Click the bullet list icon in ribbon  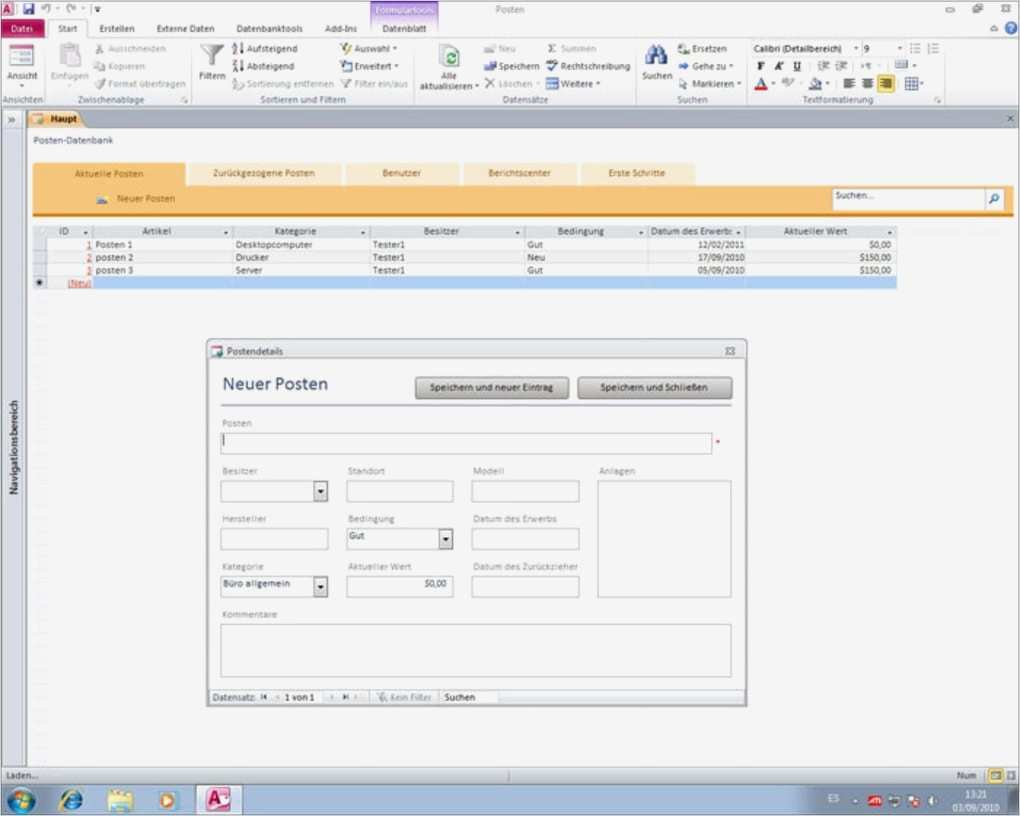(x=915, y=49)
